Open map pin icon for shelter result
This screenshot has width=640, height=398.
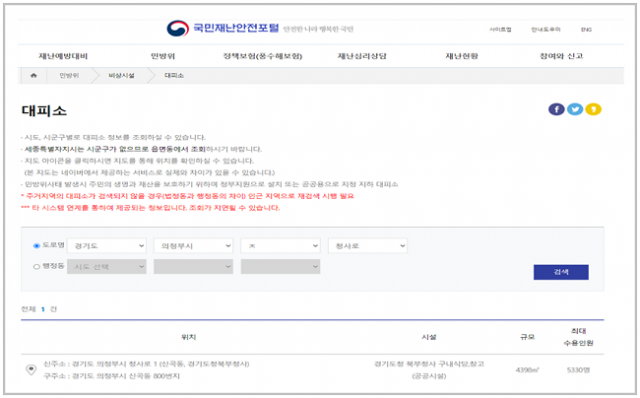click(31, 370)
